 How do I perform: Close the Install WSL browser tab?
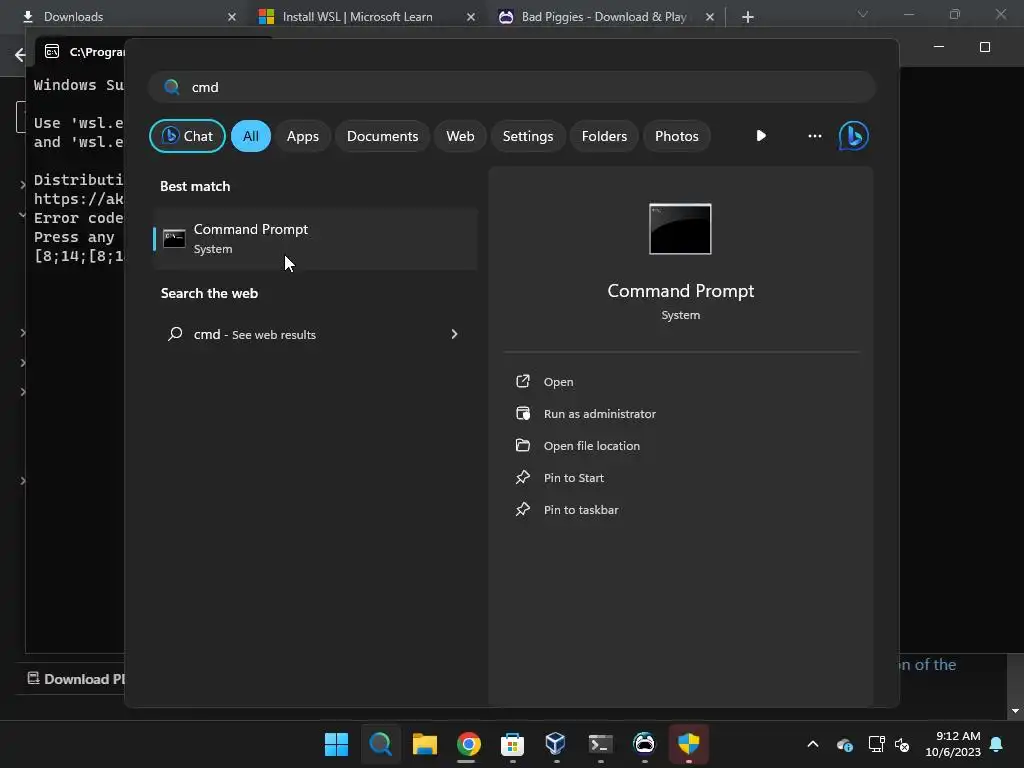point(470,17)
